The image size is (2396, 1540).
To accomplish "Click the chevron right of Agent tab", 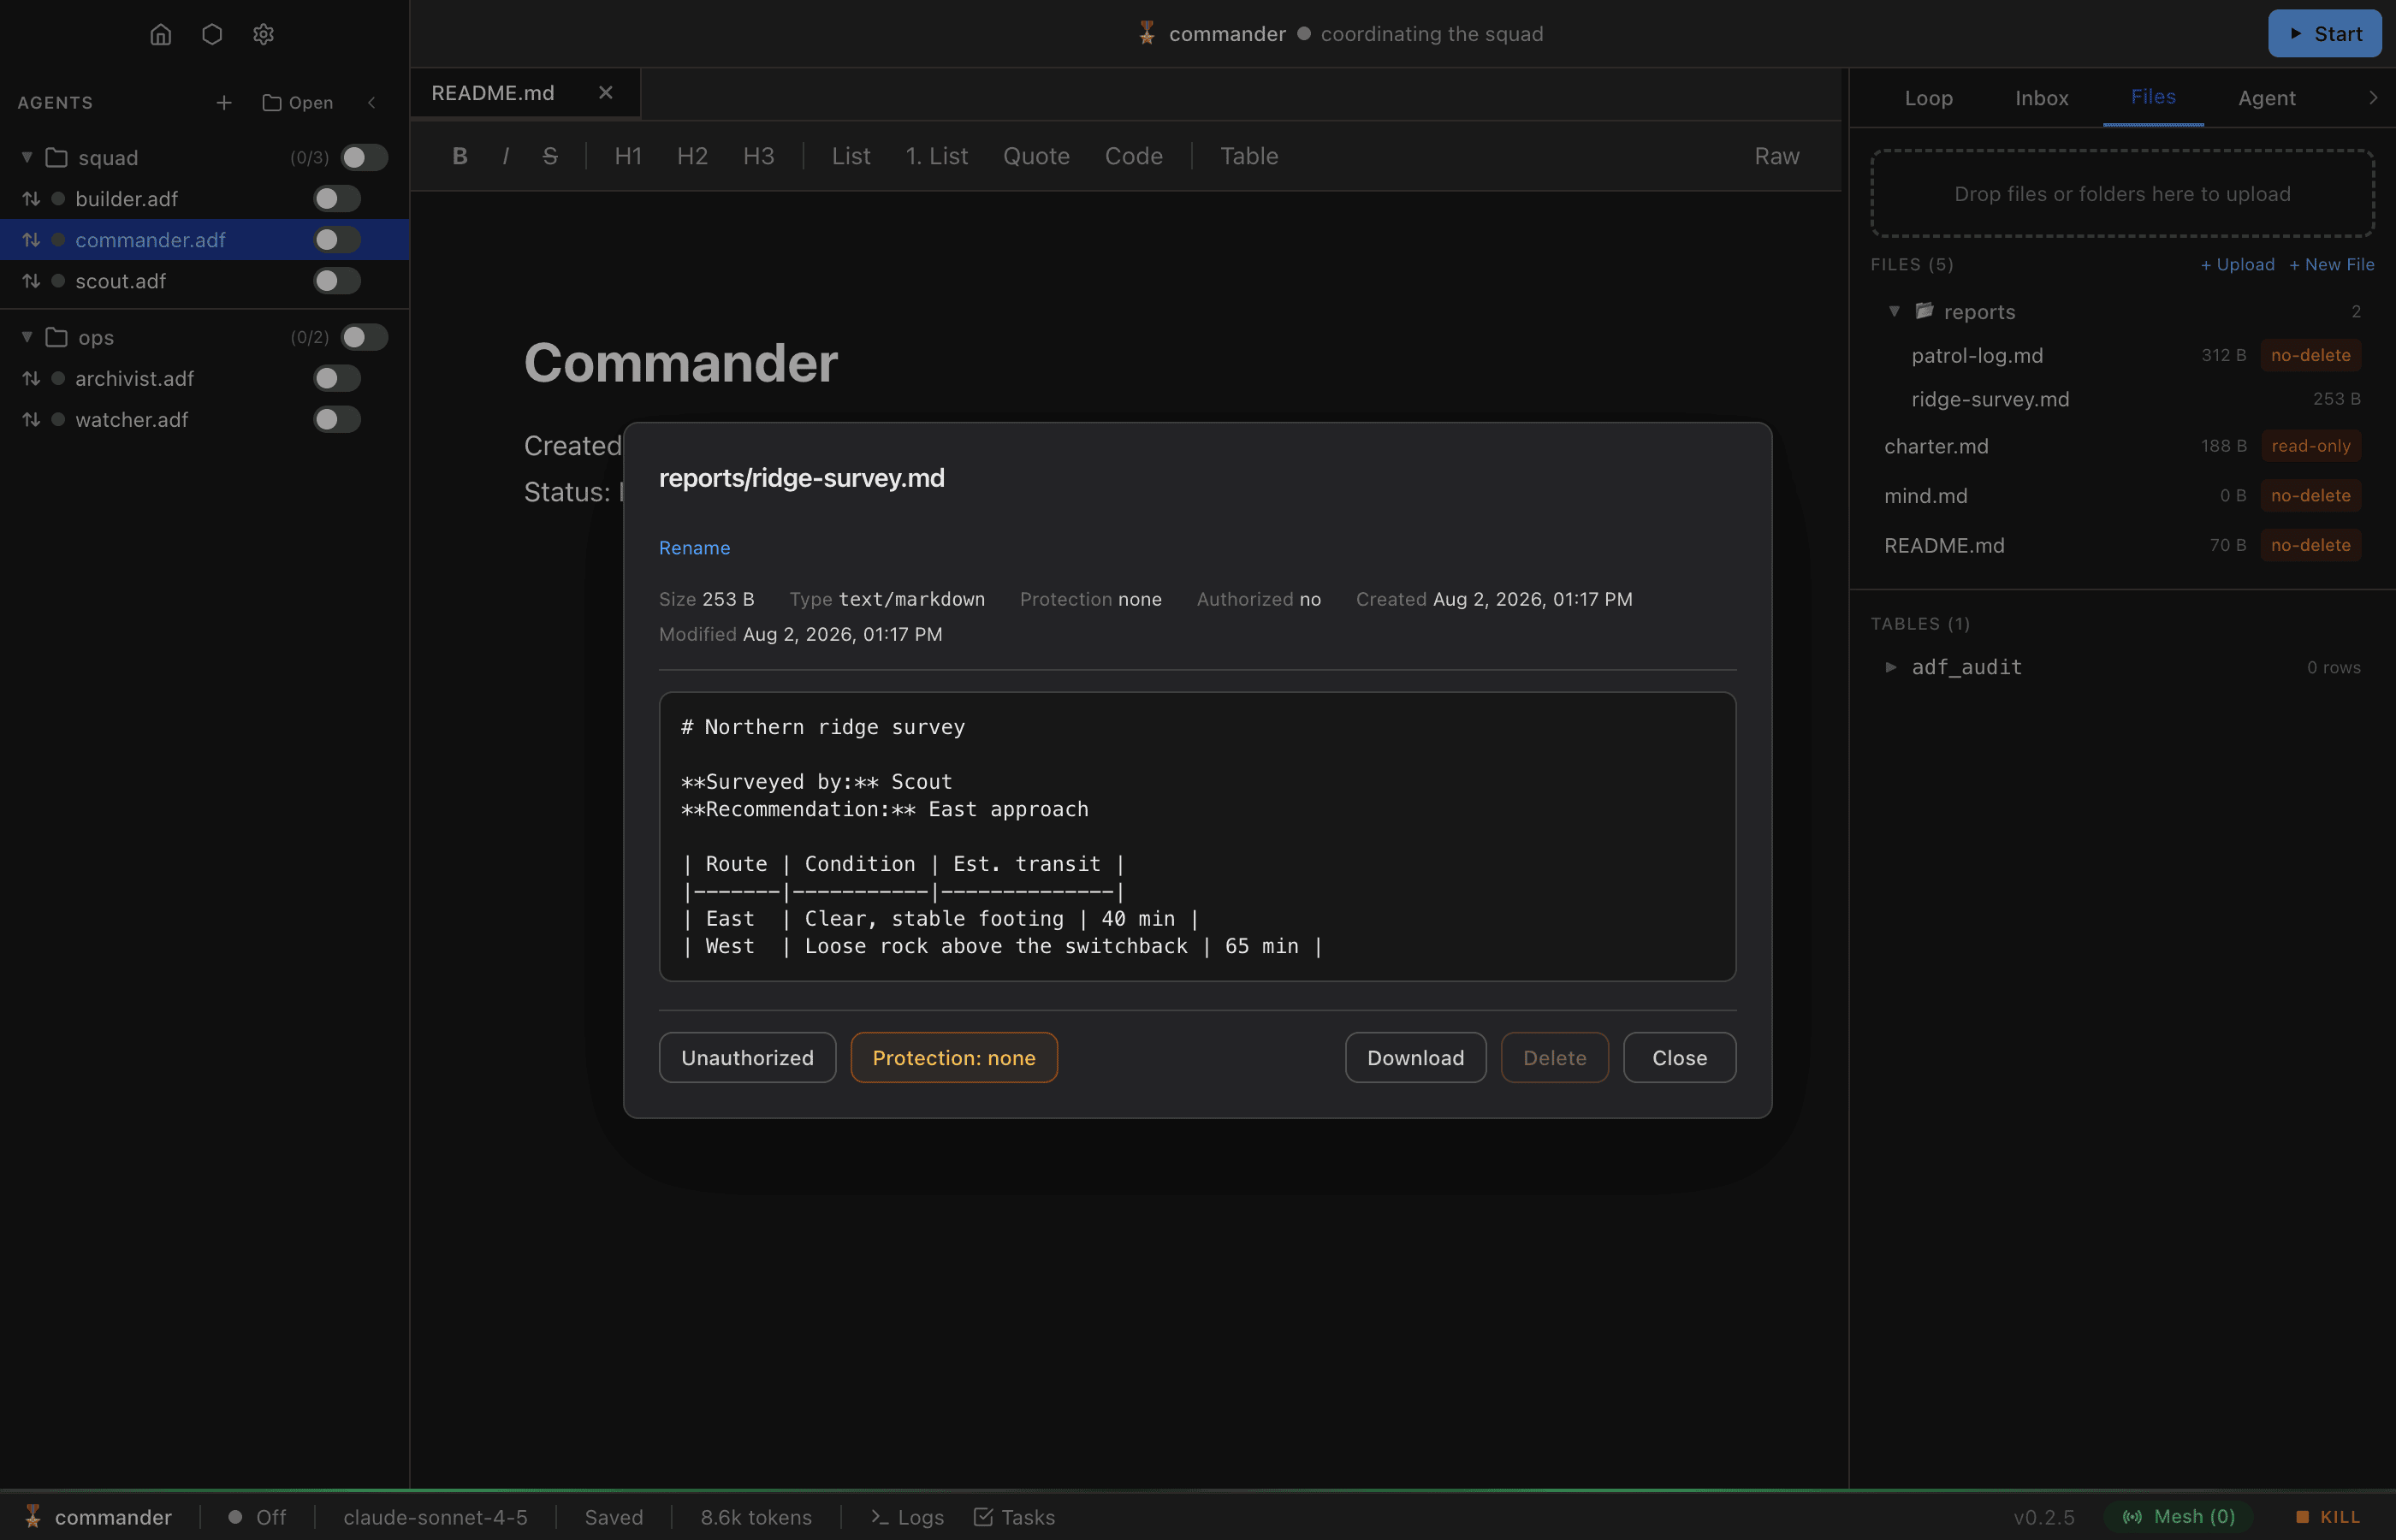I will [2372, 97].
